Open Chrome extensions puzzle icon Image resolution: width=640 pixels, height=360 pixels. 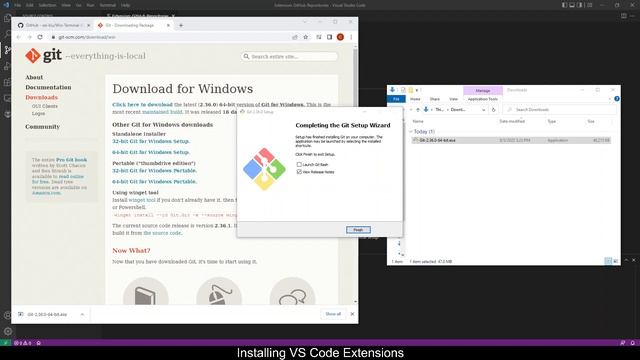pyautogui.click(x=319, y=37)
